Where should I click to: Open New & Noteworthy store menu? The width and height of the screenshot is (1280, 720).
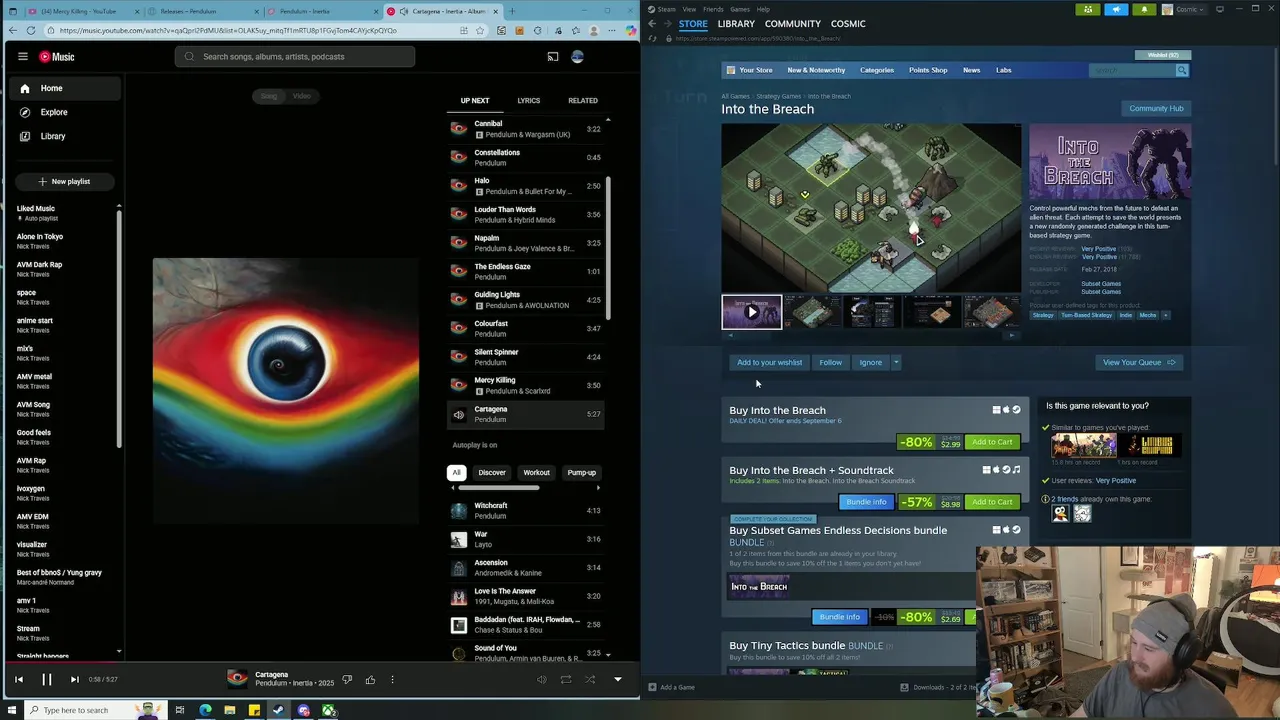[816, 70]
